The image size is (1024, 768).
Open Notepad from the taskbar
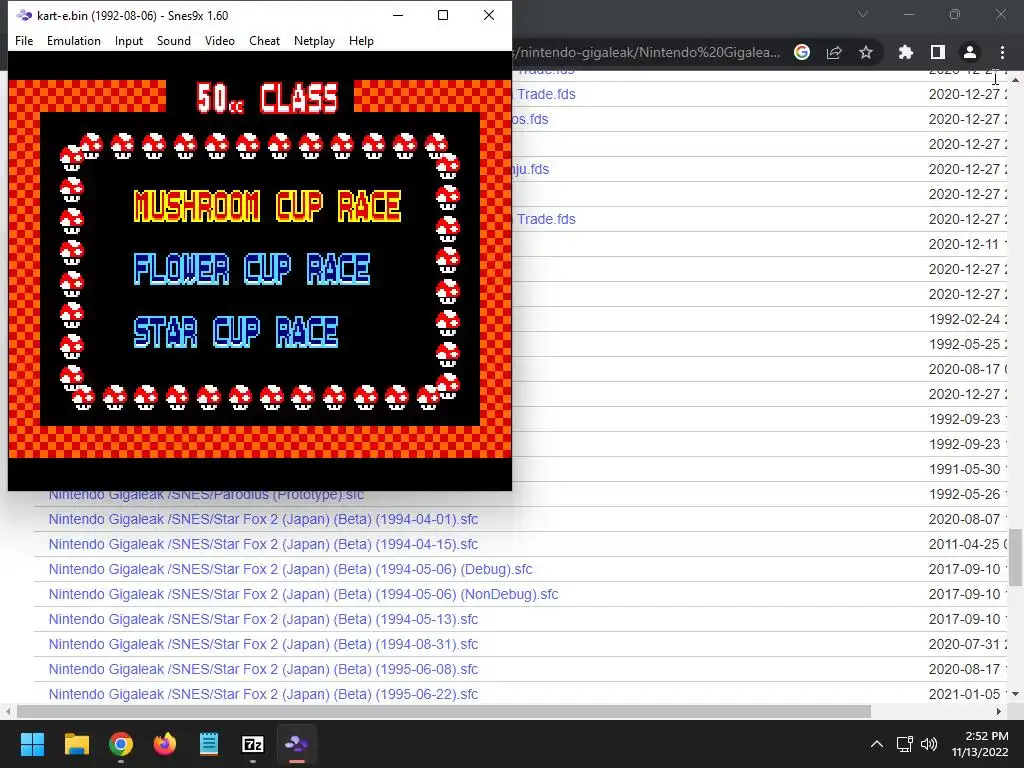click(209, 744)
